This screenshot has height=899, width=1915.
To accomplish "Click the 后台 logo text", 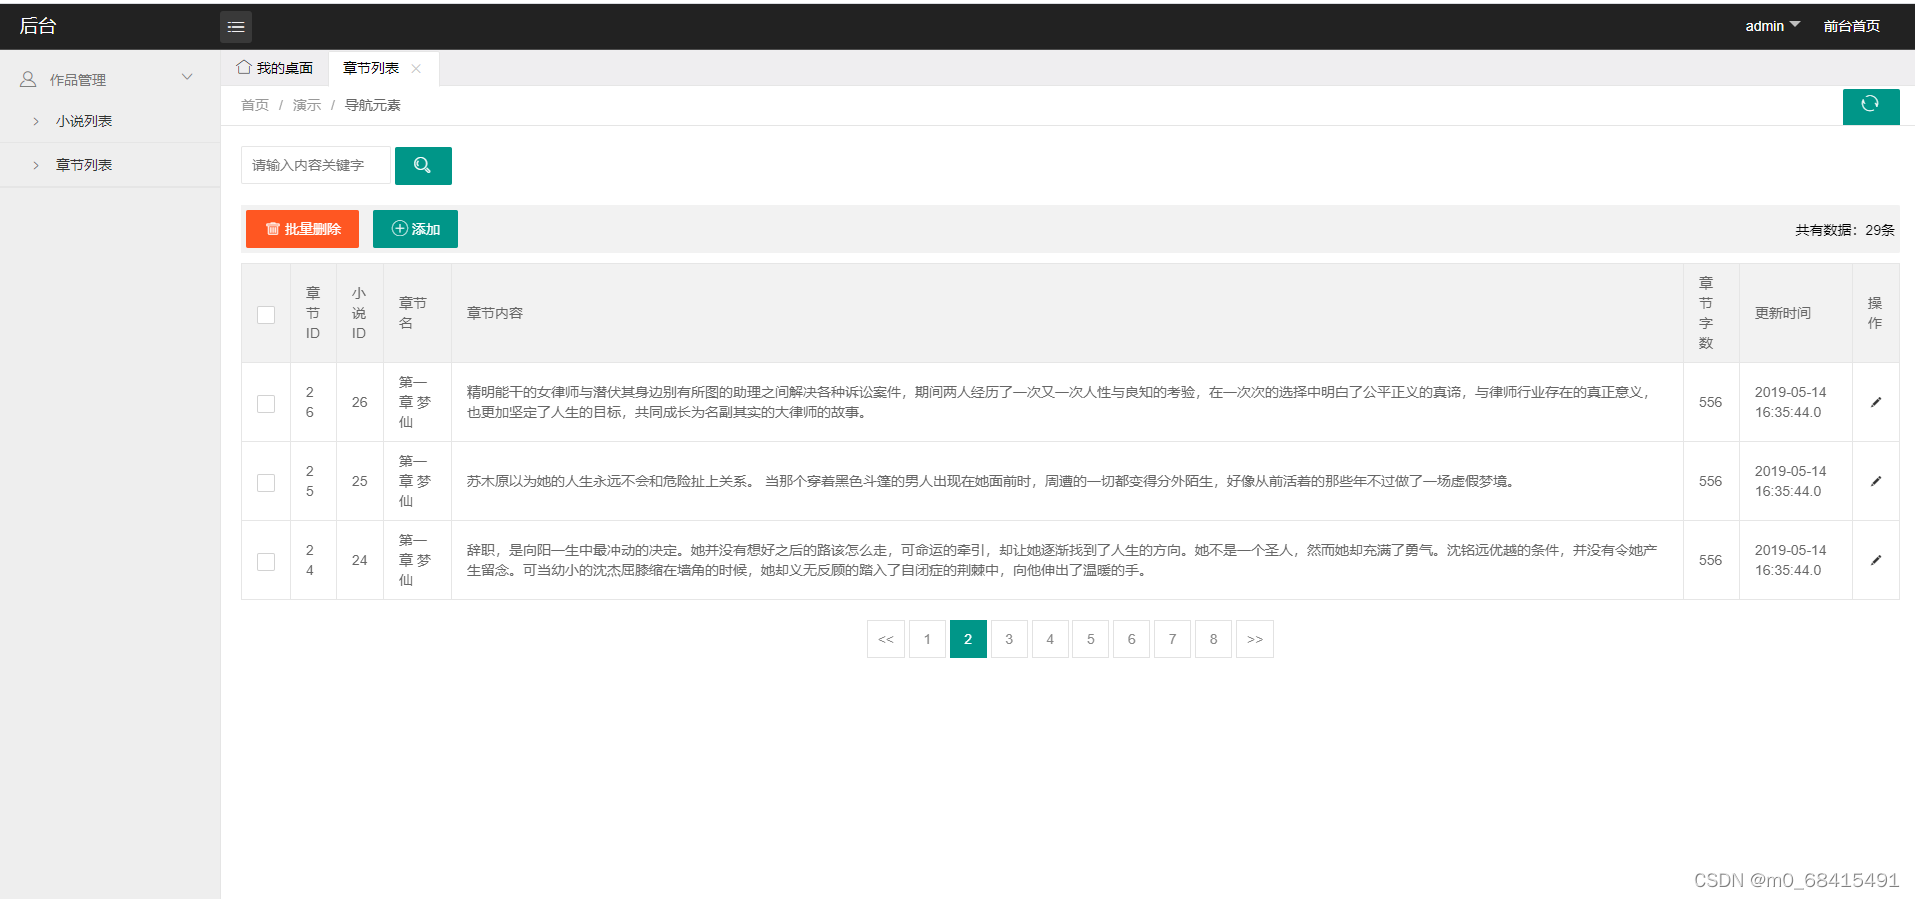I will tap(38, 26).
